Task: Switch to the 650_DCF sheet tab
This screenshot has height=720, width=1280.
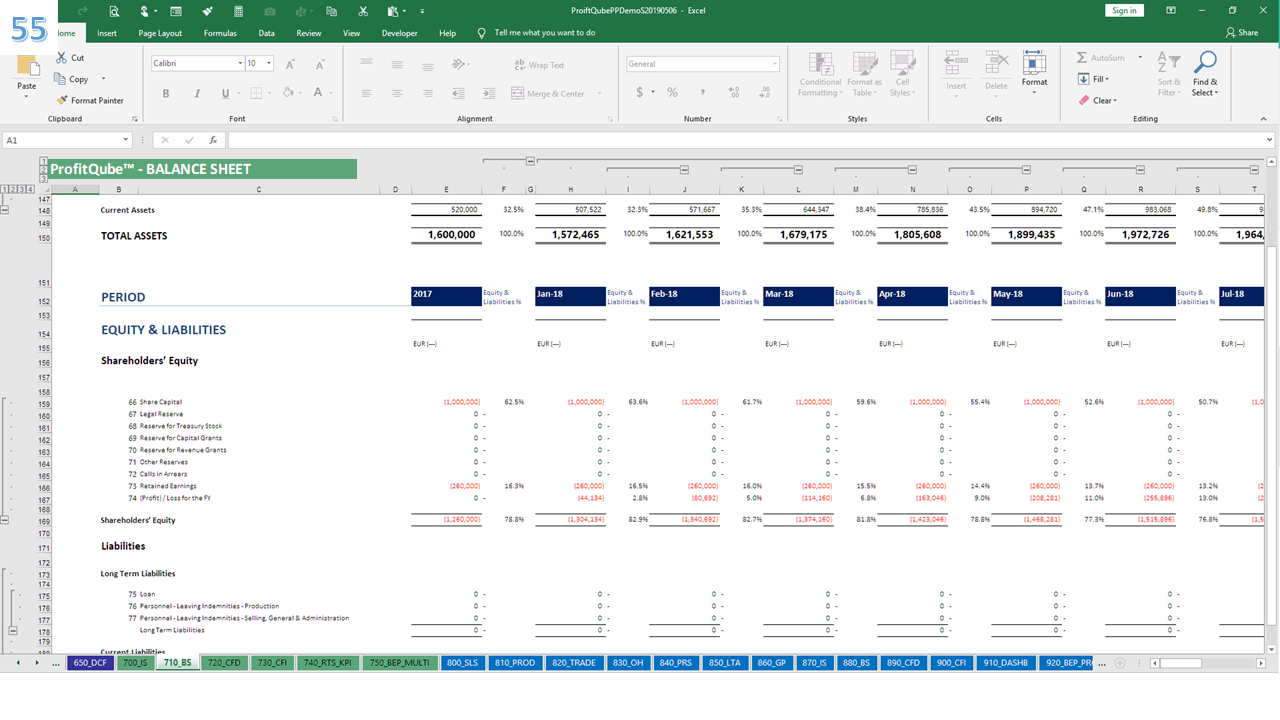Action: [90, 662]
